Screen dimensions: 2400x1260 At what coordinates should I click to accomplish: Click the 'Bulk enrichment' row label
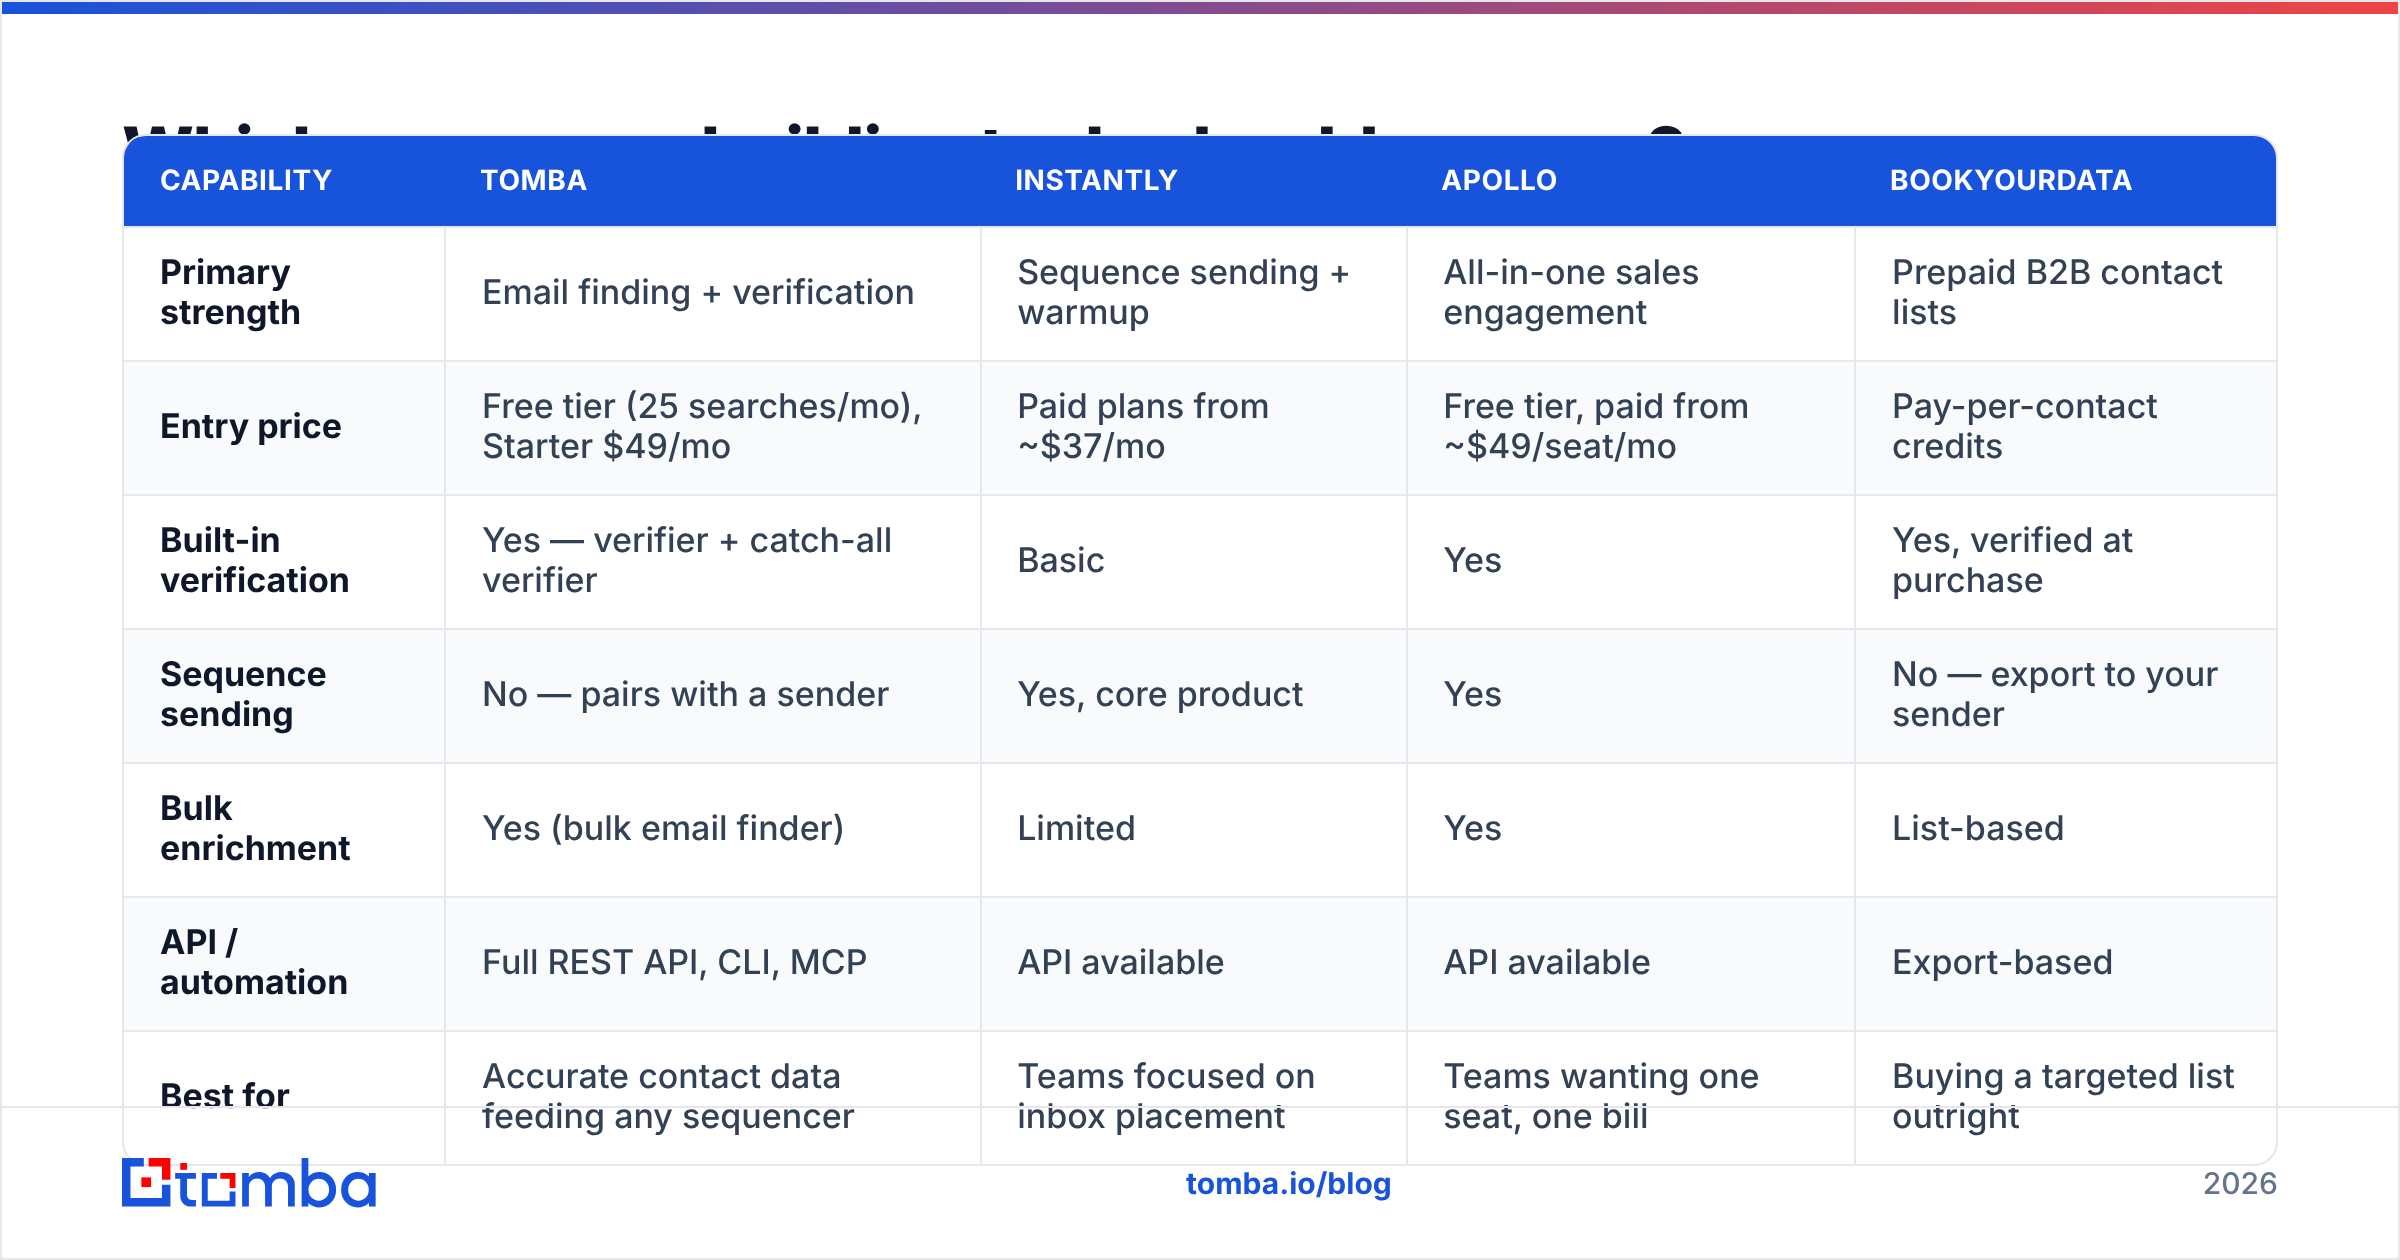point(255,828)
